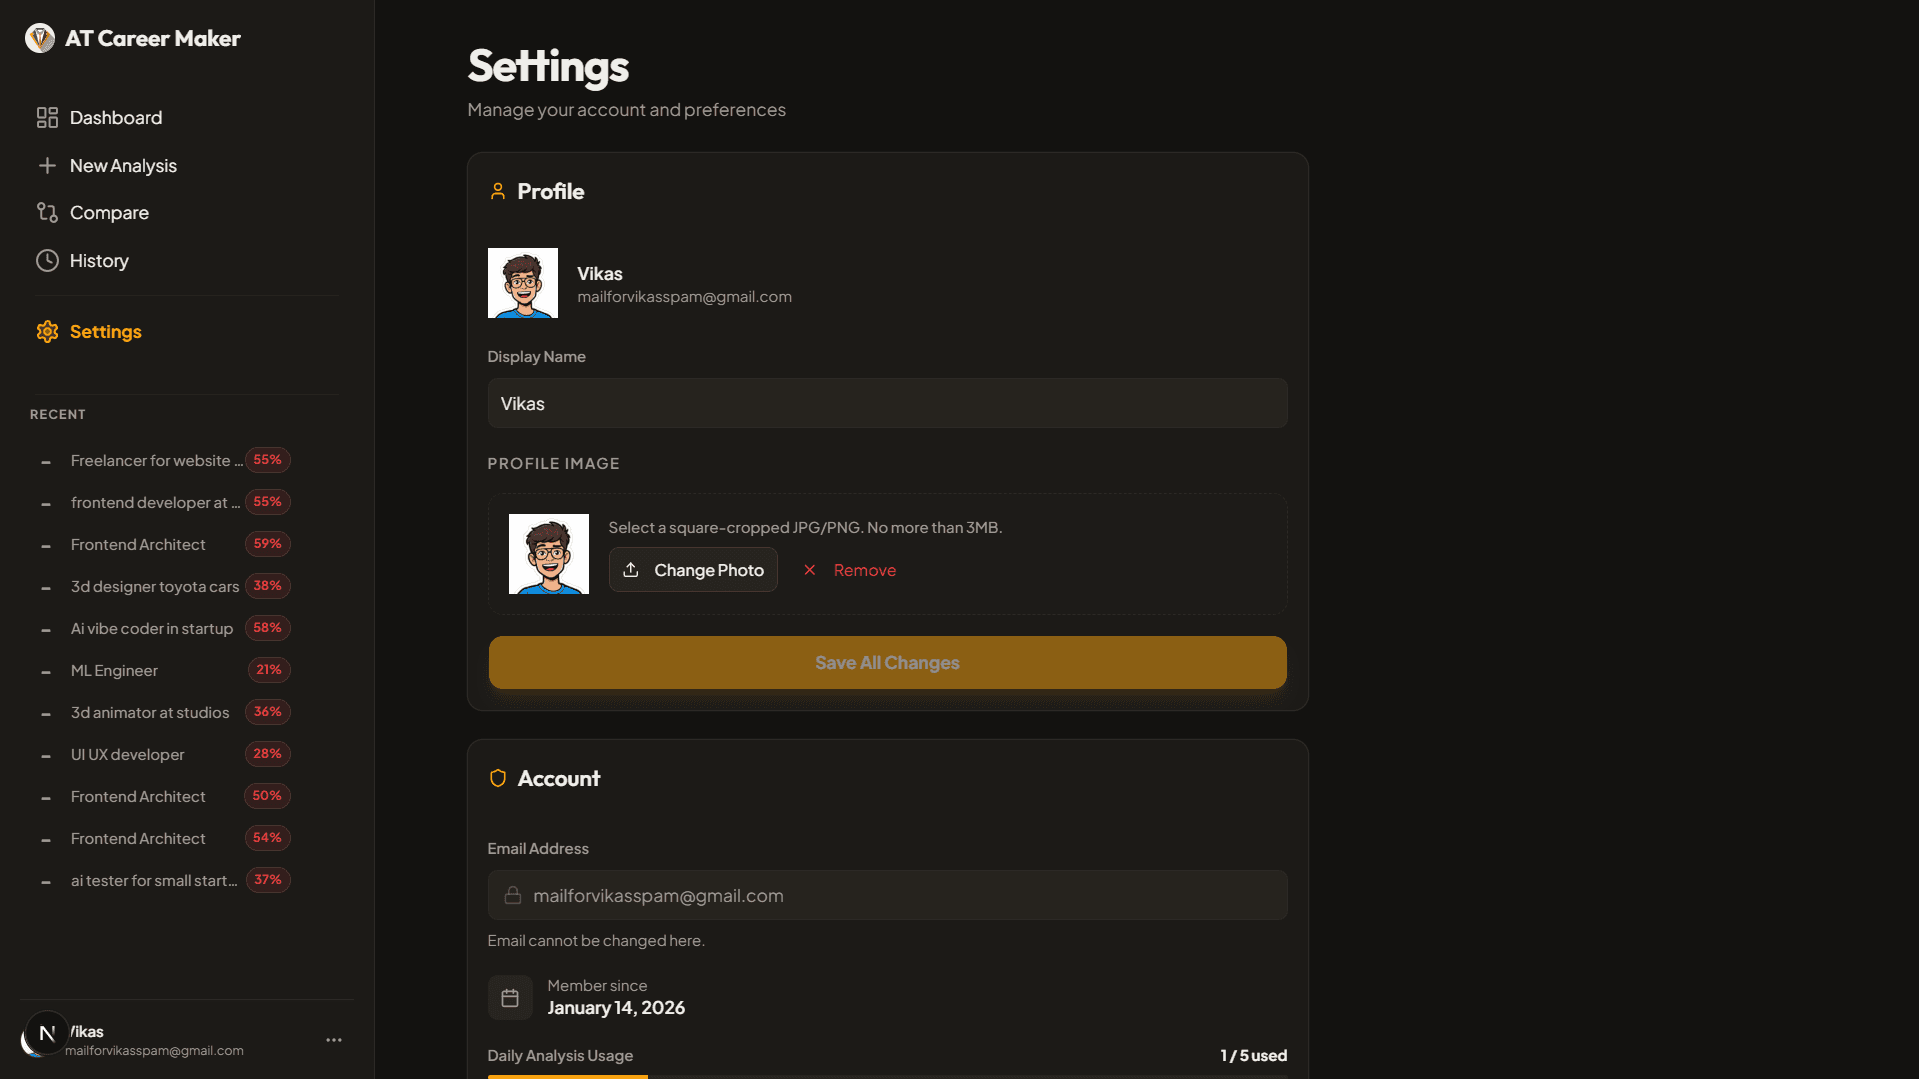This screenshot has height=1079, width=1919.
Task: Click the X icon next to Remove
Action: click(809, 570)
